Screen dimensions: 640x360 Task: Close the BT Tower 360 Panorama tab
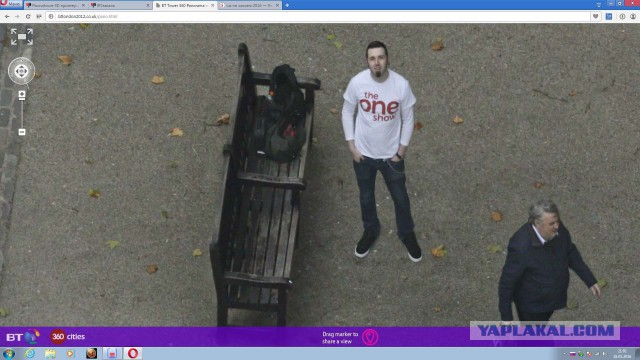coord(212,5)
